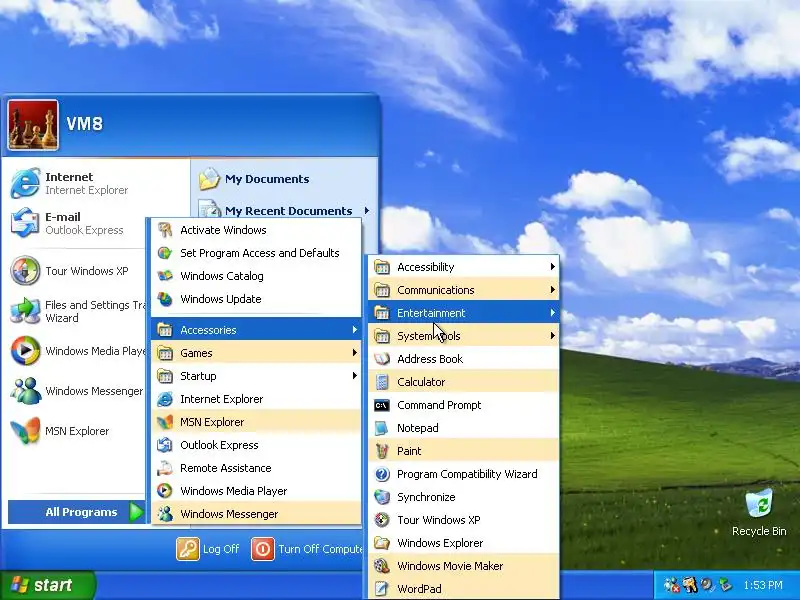Click the start button on taskbar
800x600 pixels.
click(47, 585)
